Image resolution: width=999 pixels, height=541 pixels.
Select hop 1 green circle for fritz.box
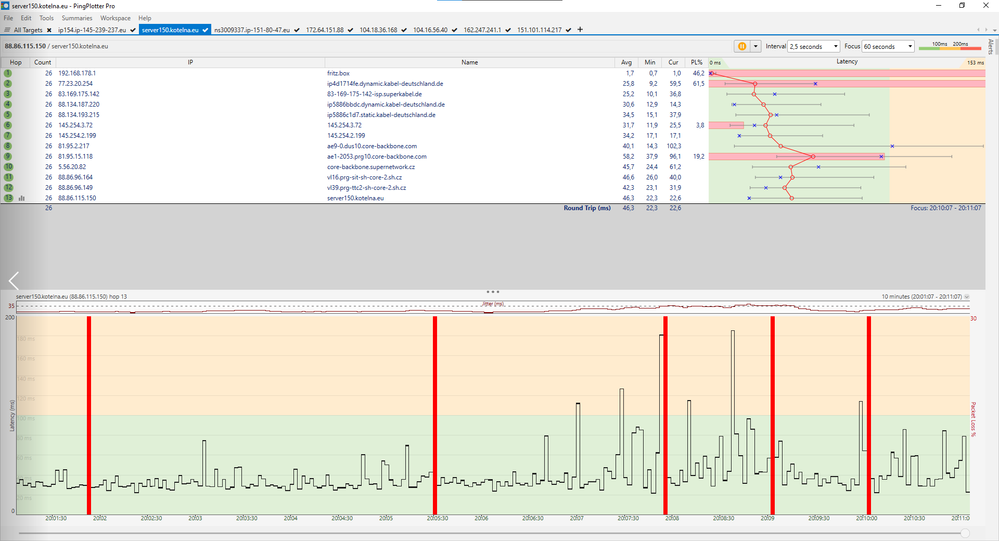(8, 73)
